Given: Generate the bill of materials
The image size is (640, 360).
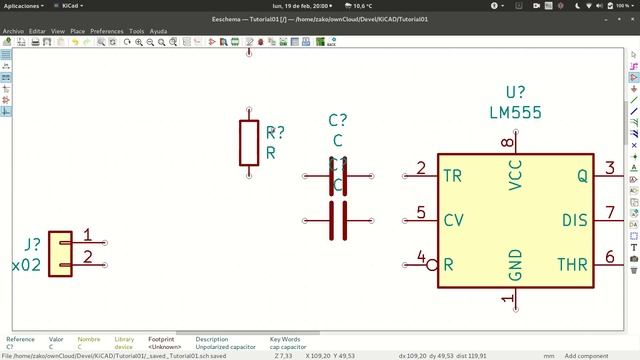Looking at the screenshot, I should pos(306,42).
